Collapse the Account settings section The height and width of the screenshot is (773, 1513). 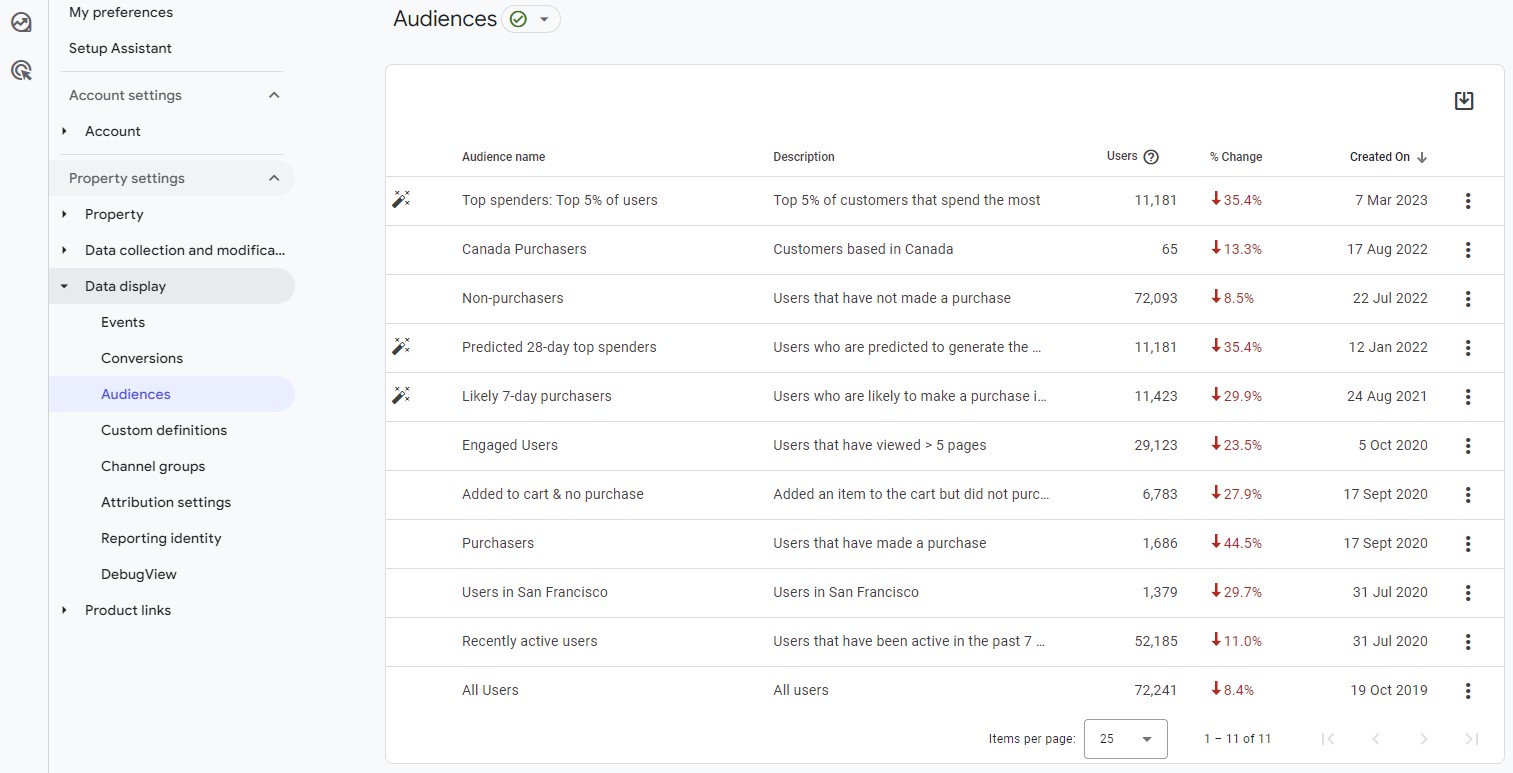[274, 95]
